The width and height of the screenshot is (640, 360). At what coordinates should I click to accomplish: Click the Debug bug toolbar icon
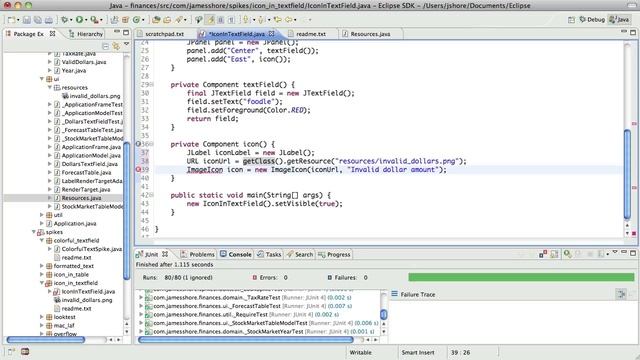(x=64, y=20)
